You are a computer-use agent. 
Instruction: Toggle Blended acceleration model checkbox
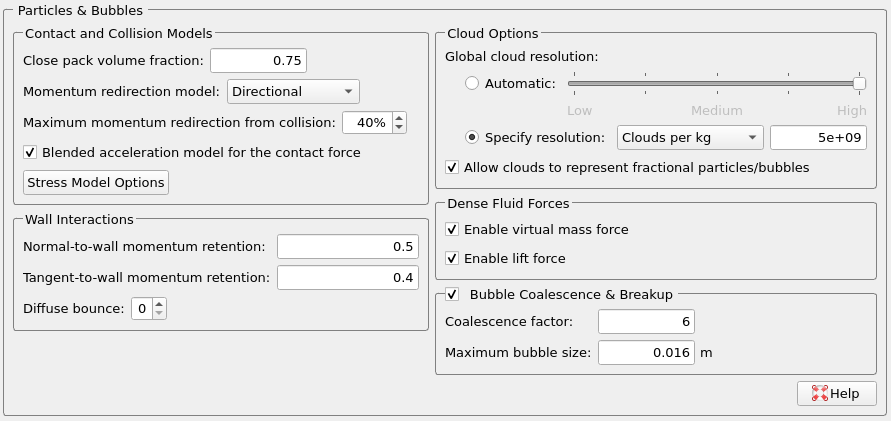31,153
